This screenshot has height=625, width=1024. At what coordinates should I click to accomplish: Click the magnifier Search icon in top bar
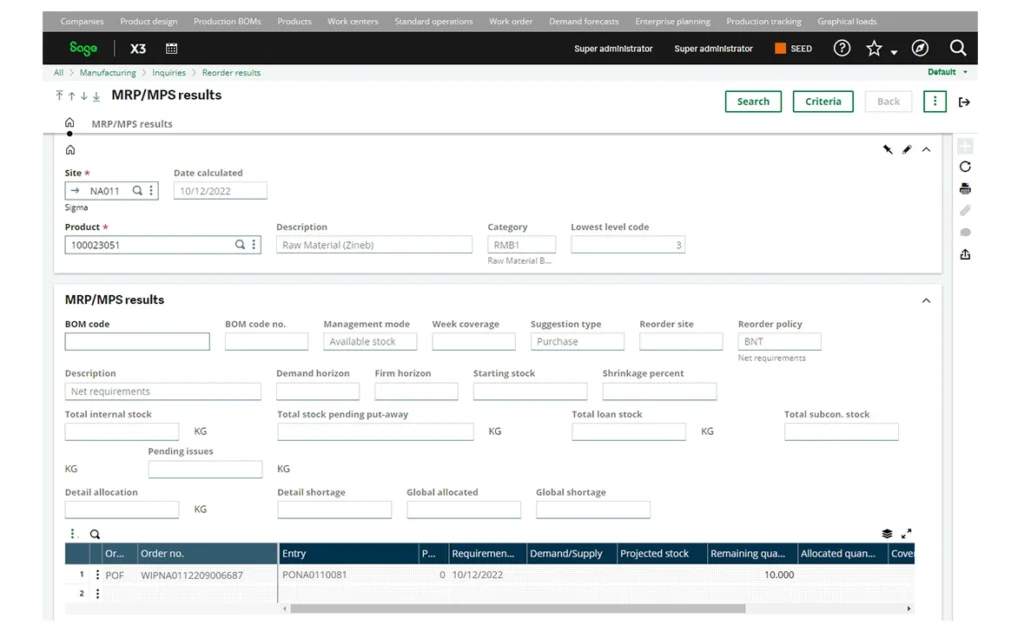957,48
